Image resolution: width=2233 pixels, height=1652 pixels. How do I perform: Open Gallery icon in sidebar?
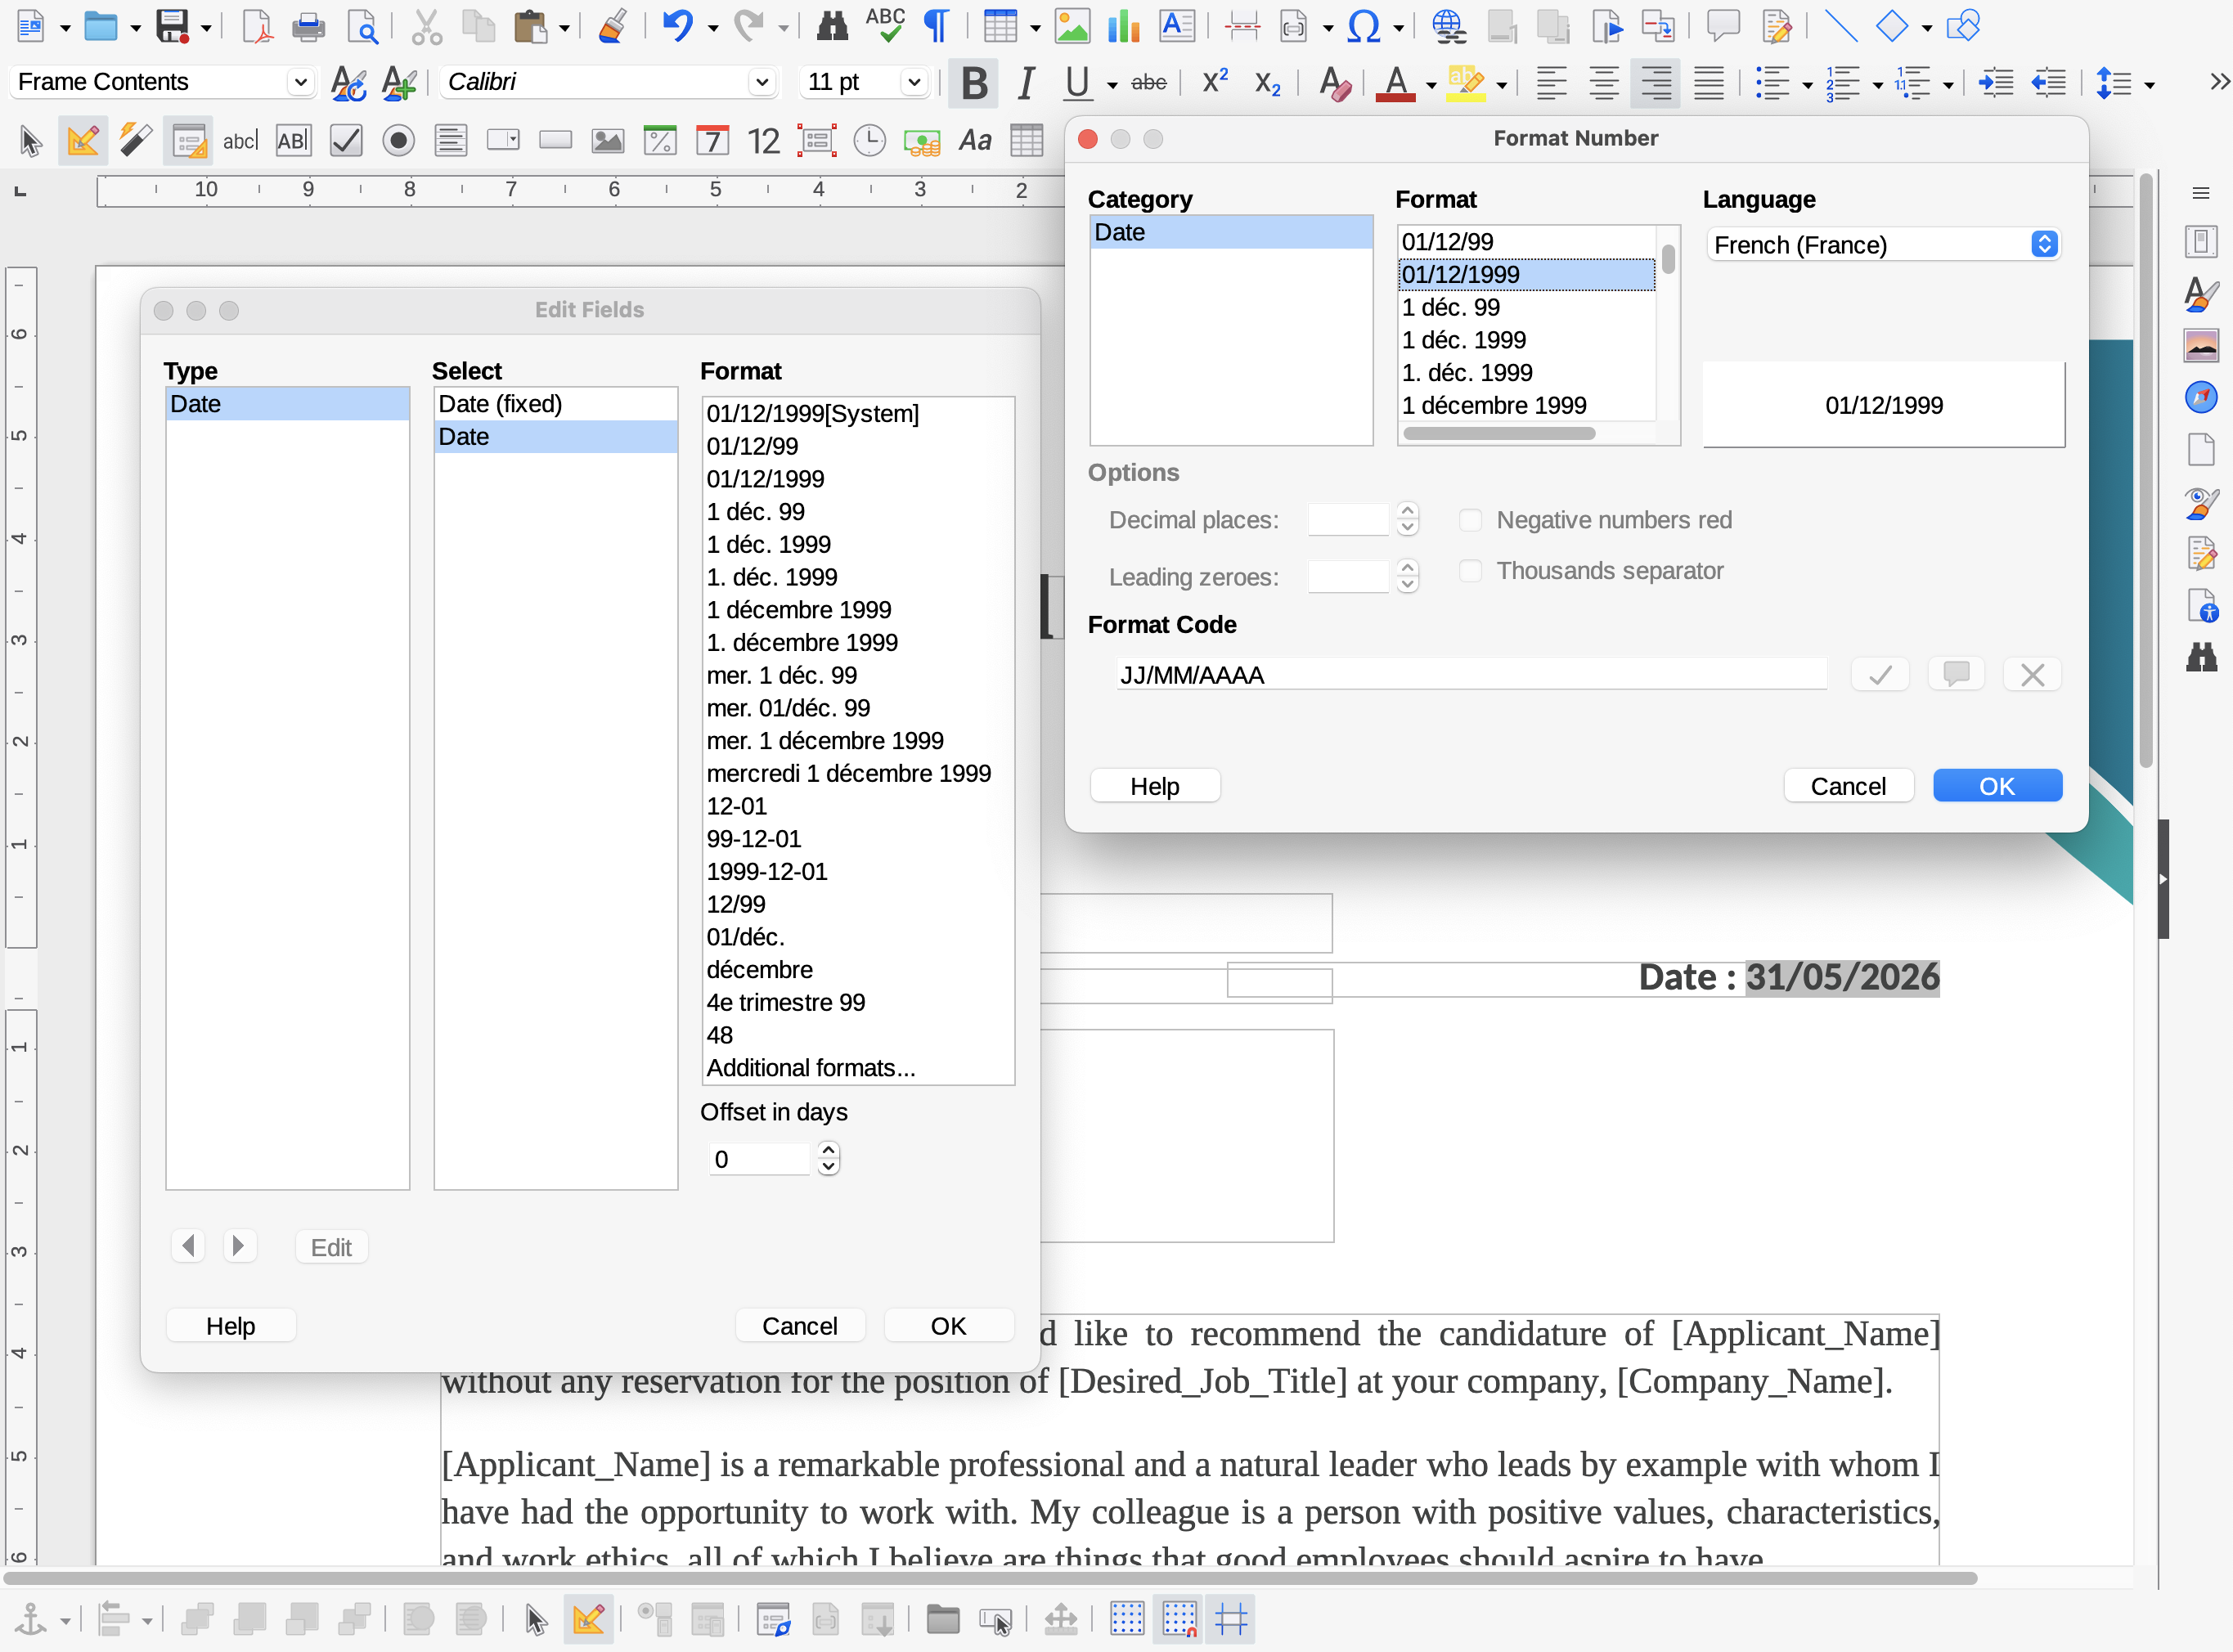[x=2201, y=346]
